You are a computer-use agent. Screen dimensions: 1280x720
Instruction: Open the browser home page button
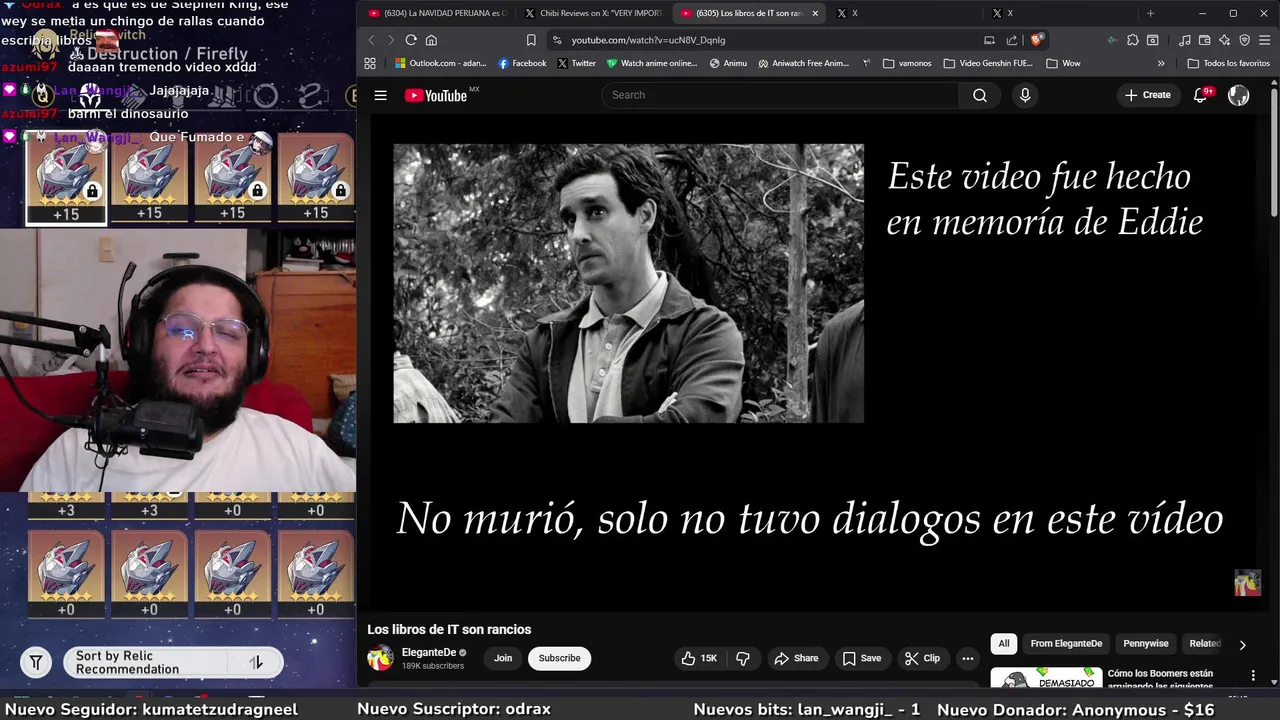[431, 40]
